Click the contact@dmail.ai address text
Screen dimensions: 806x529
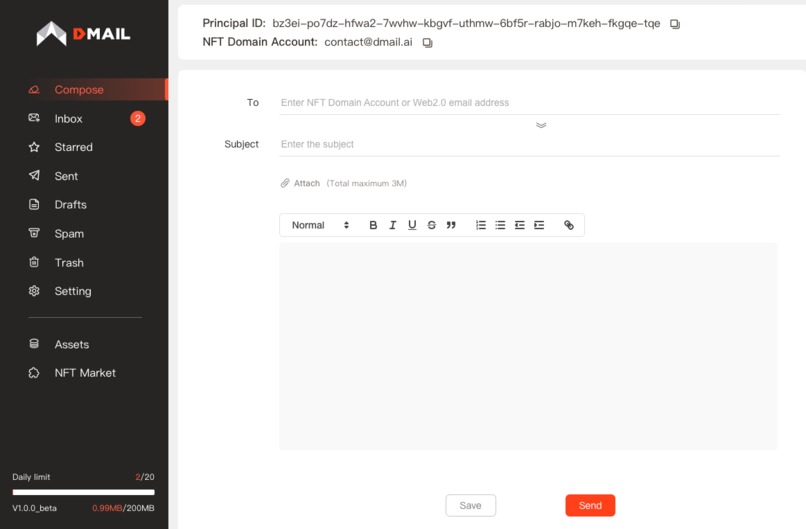(x=368, y=42)
